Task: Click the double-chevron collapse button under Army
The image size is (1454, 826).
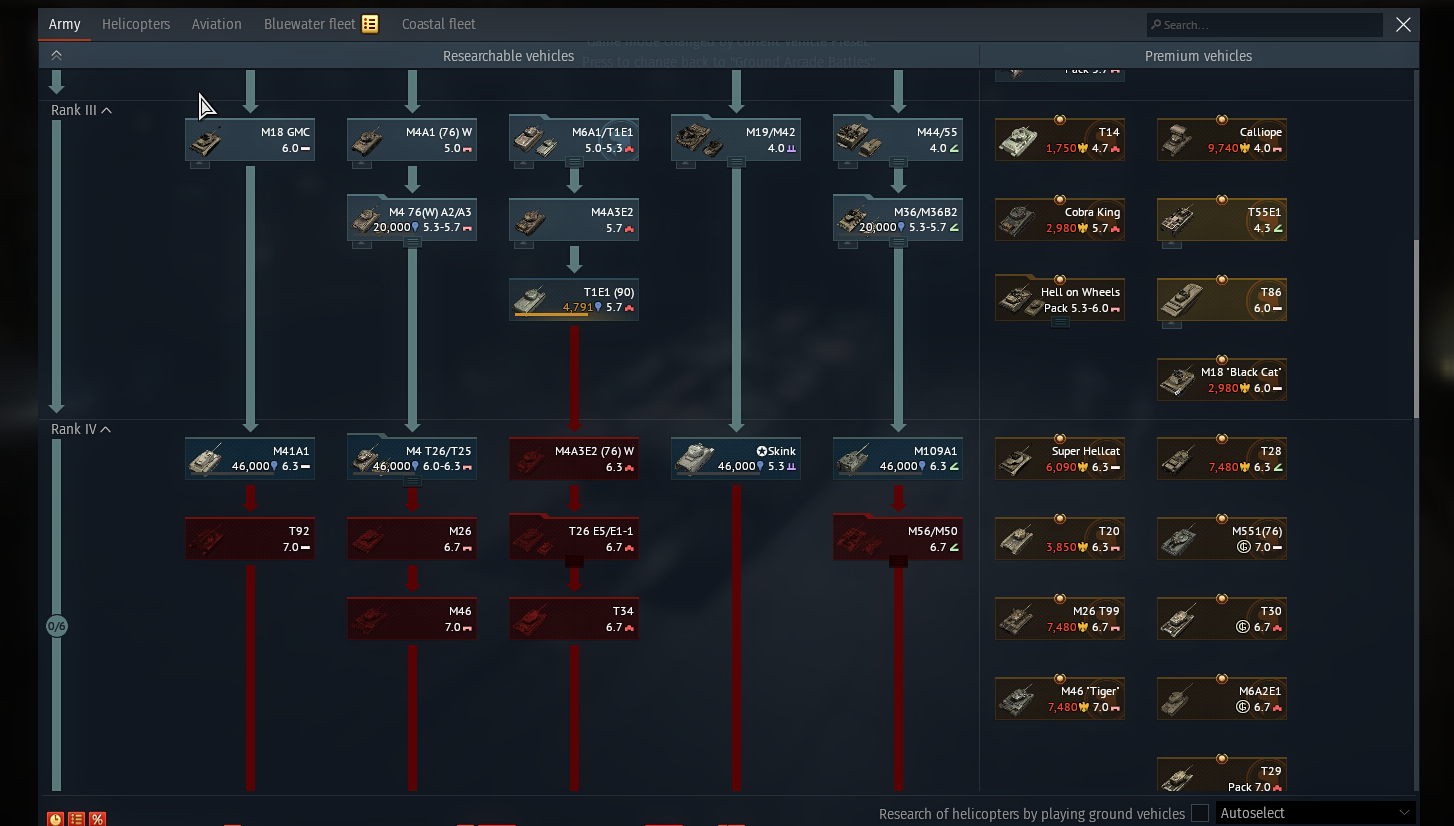Action: (x=56, y=56)
